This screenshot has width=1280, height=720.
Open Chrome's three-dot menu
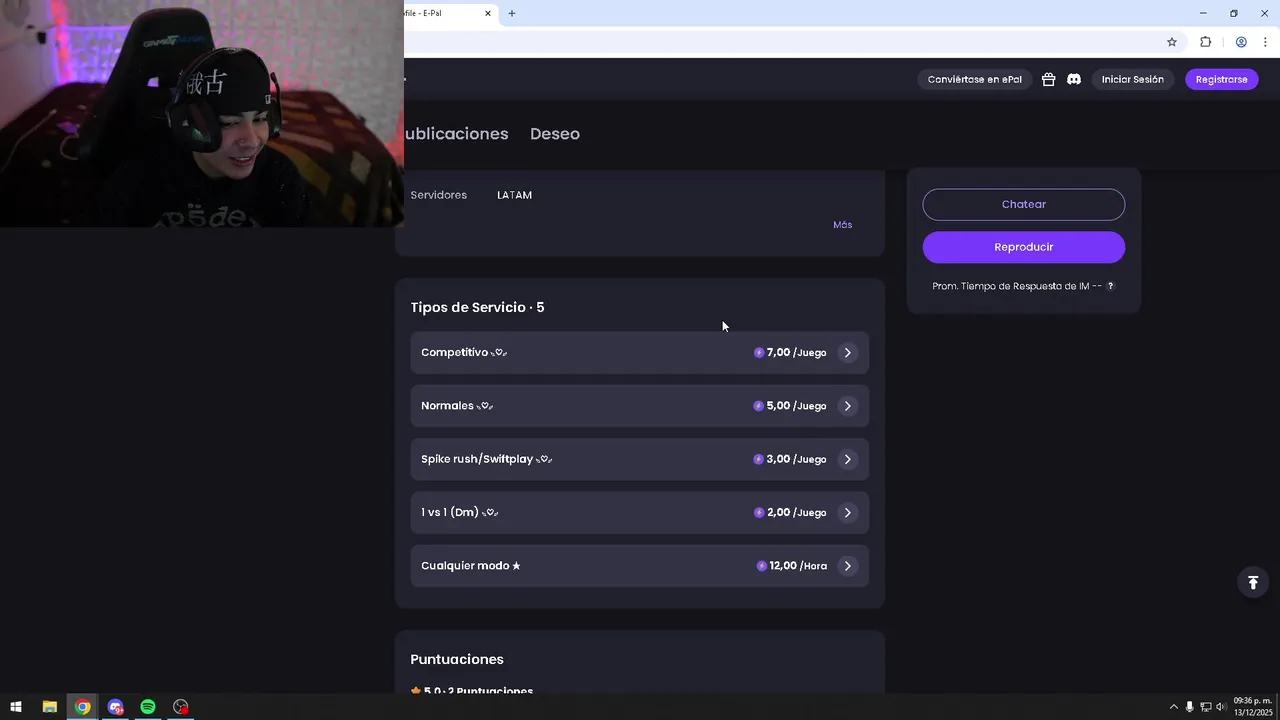click(x=1266, y=42)
